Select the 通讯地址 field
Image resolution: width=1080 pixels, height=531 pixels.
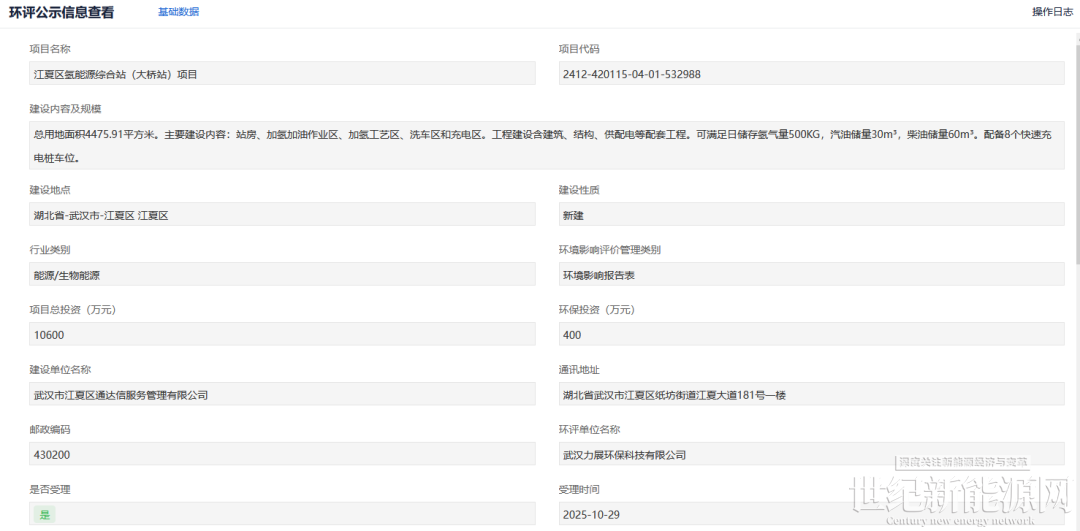point(811,395)
